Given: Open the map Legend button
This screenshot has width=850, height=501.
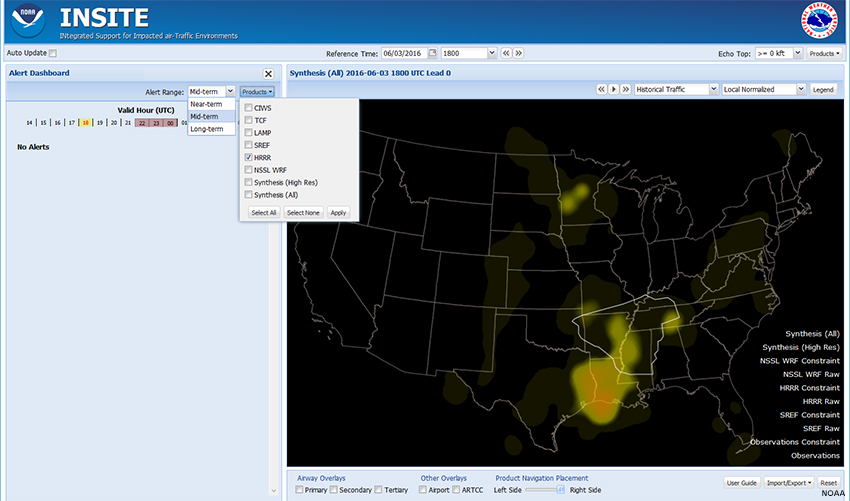Looking at the screenshot, I should 823,89.
